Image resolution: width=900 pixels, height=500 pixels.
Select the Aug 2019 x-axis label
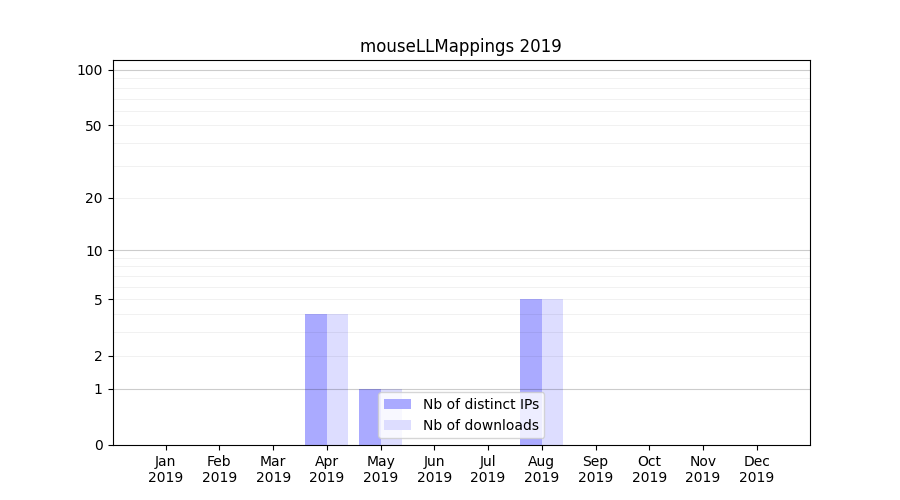(542, 469)
